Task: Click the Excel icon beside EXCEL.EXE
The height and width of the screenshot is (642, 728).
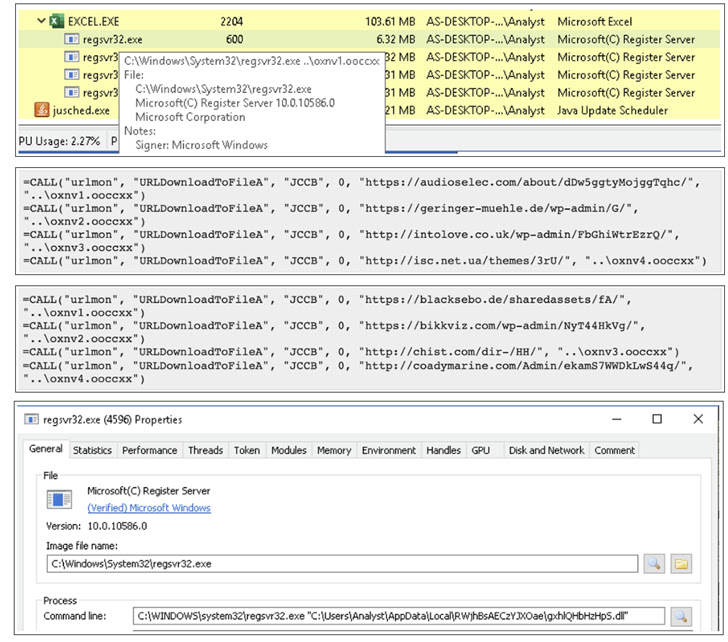Action: 56,21
